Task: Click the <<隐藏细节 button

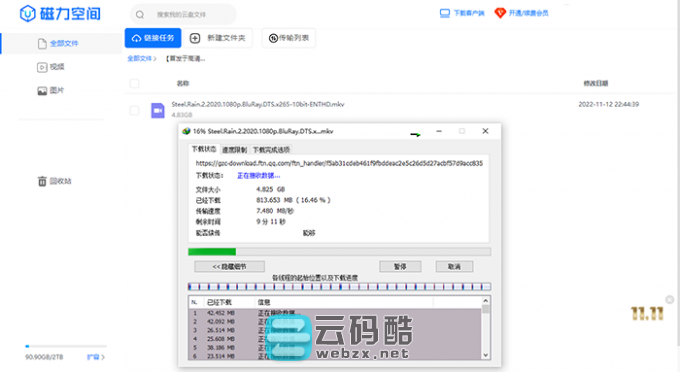Action: 229,267
